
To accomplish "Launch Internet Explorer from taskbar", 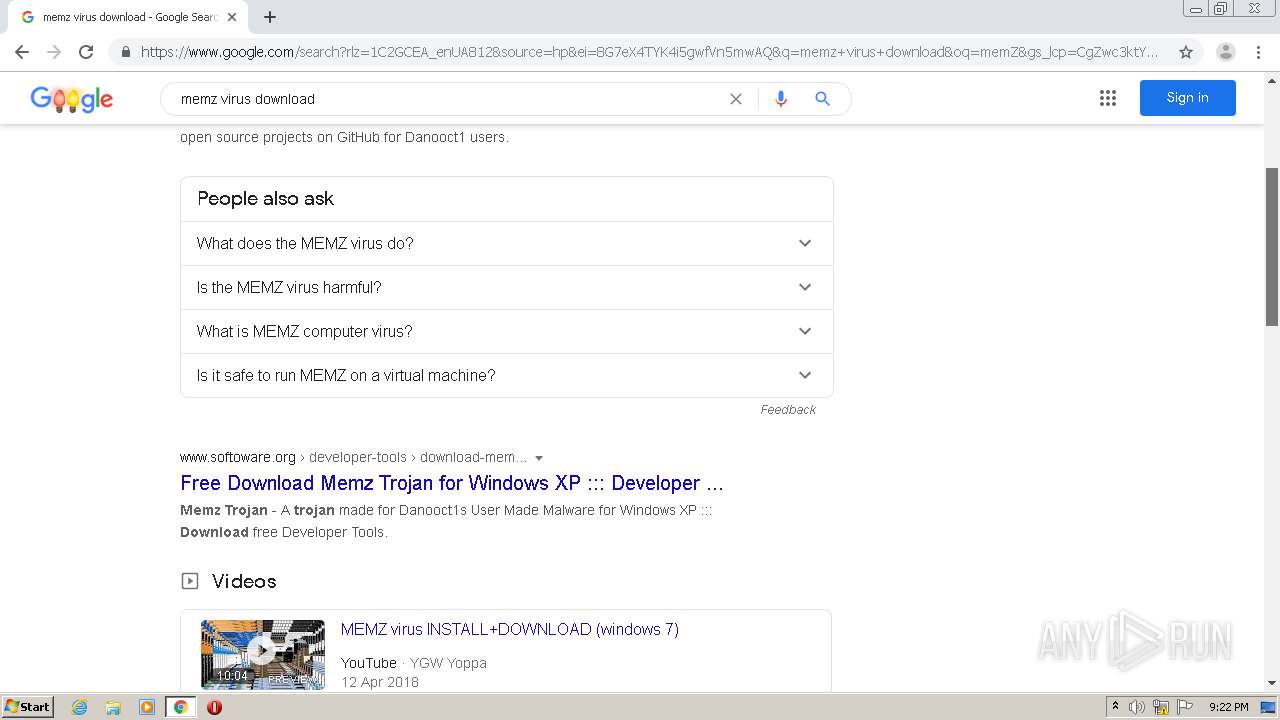I will (x=79, y=707).
